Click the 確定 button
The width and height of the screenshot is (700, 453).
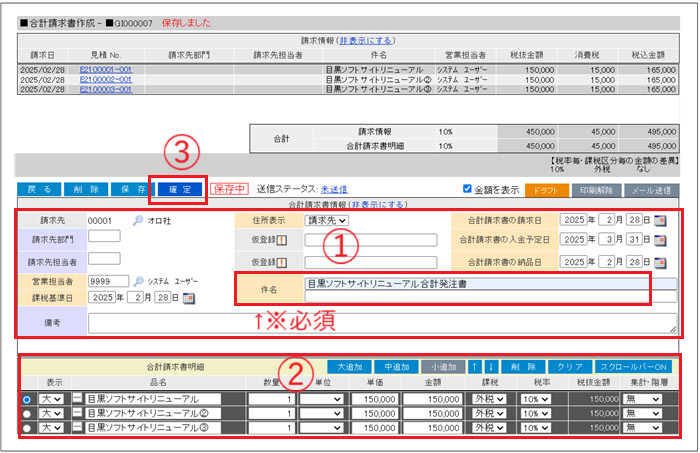coord(177,188)
